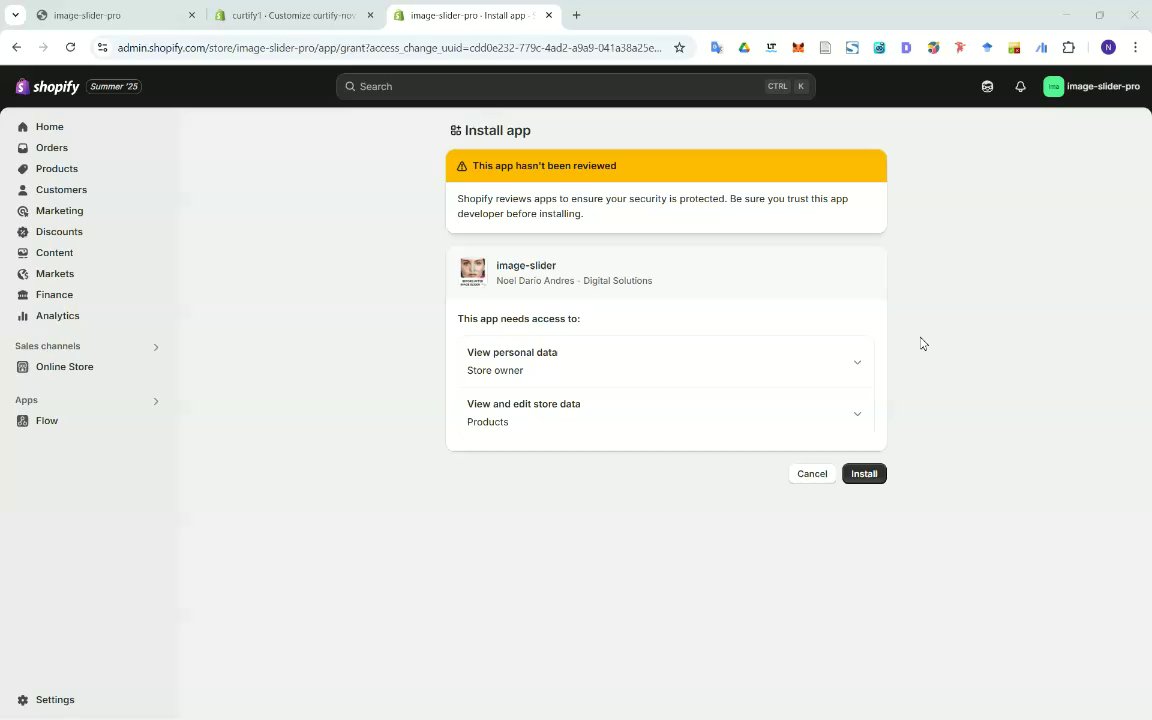The width and height of the screenshot is (1152, 720).
Task: Click the Flow app icon
Action: pos(23,421)
